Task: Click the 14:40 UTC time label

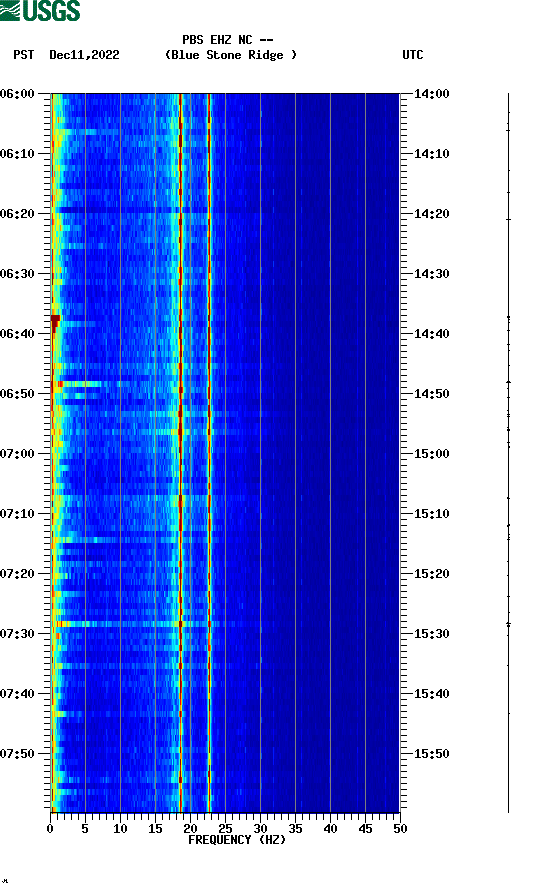Action: coord(431,333)
